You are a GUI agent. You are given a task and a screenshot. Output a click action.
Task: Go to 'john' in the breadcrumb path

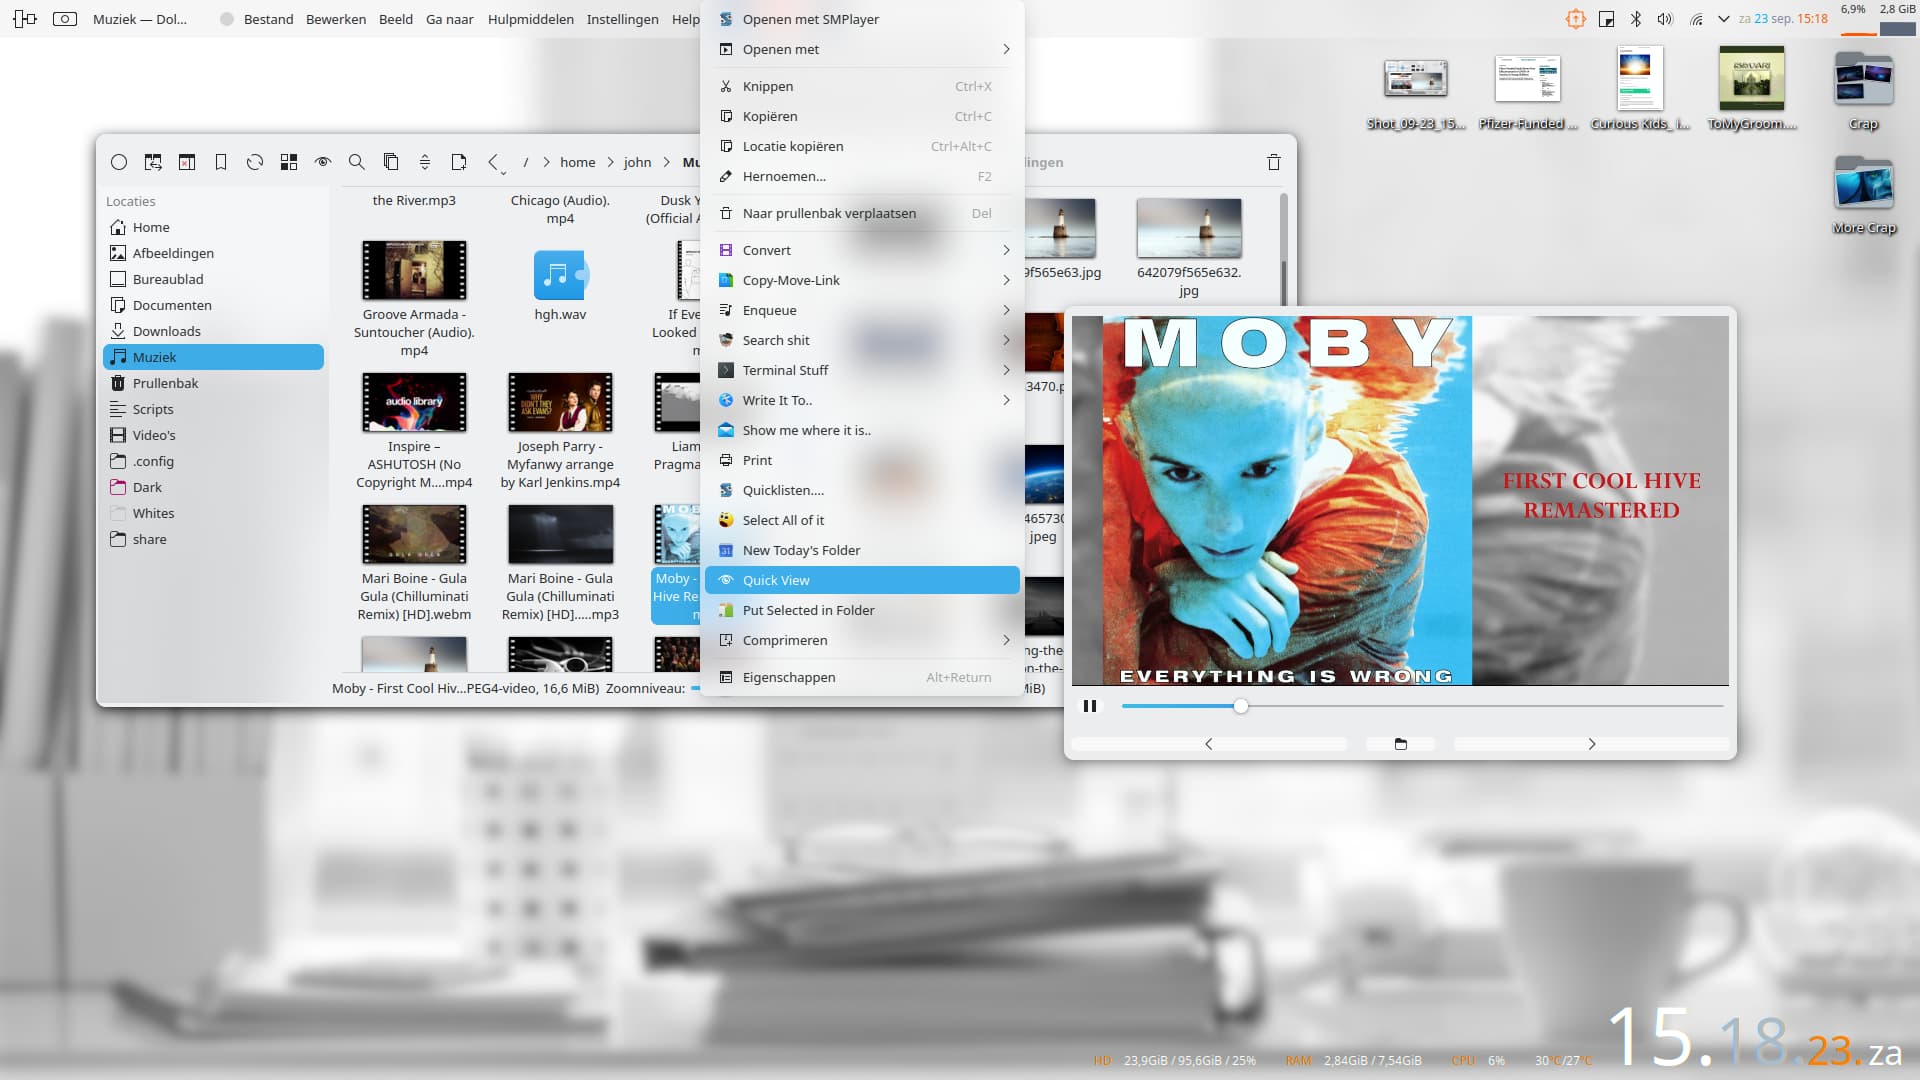(637, 162)
